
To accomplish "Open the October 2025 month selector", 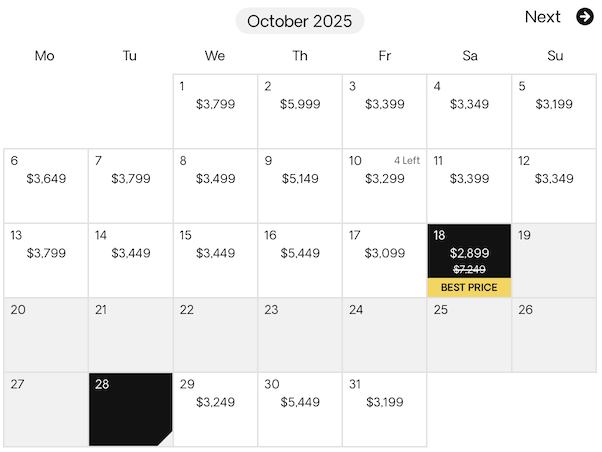I will coord(299,21).
